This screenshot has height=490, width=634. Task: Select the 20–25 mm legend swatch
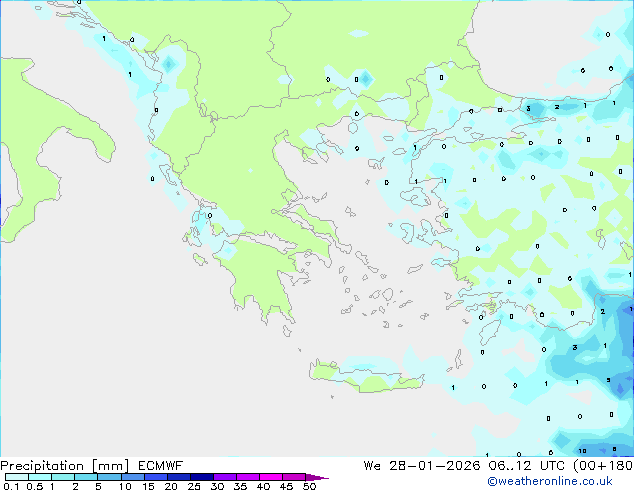pyautogui.click(x=178, y=477)
